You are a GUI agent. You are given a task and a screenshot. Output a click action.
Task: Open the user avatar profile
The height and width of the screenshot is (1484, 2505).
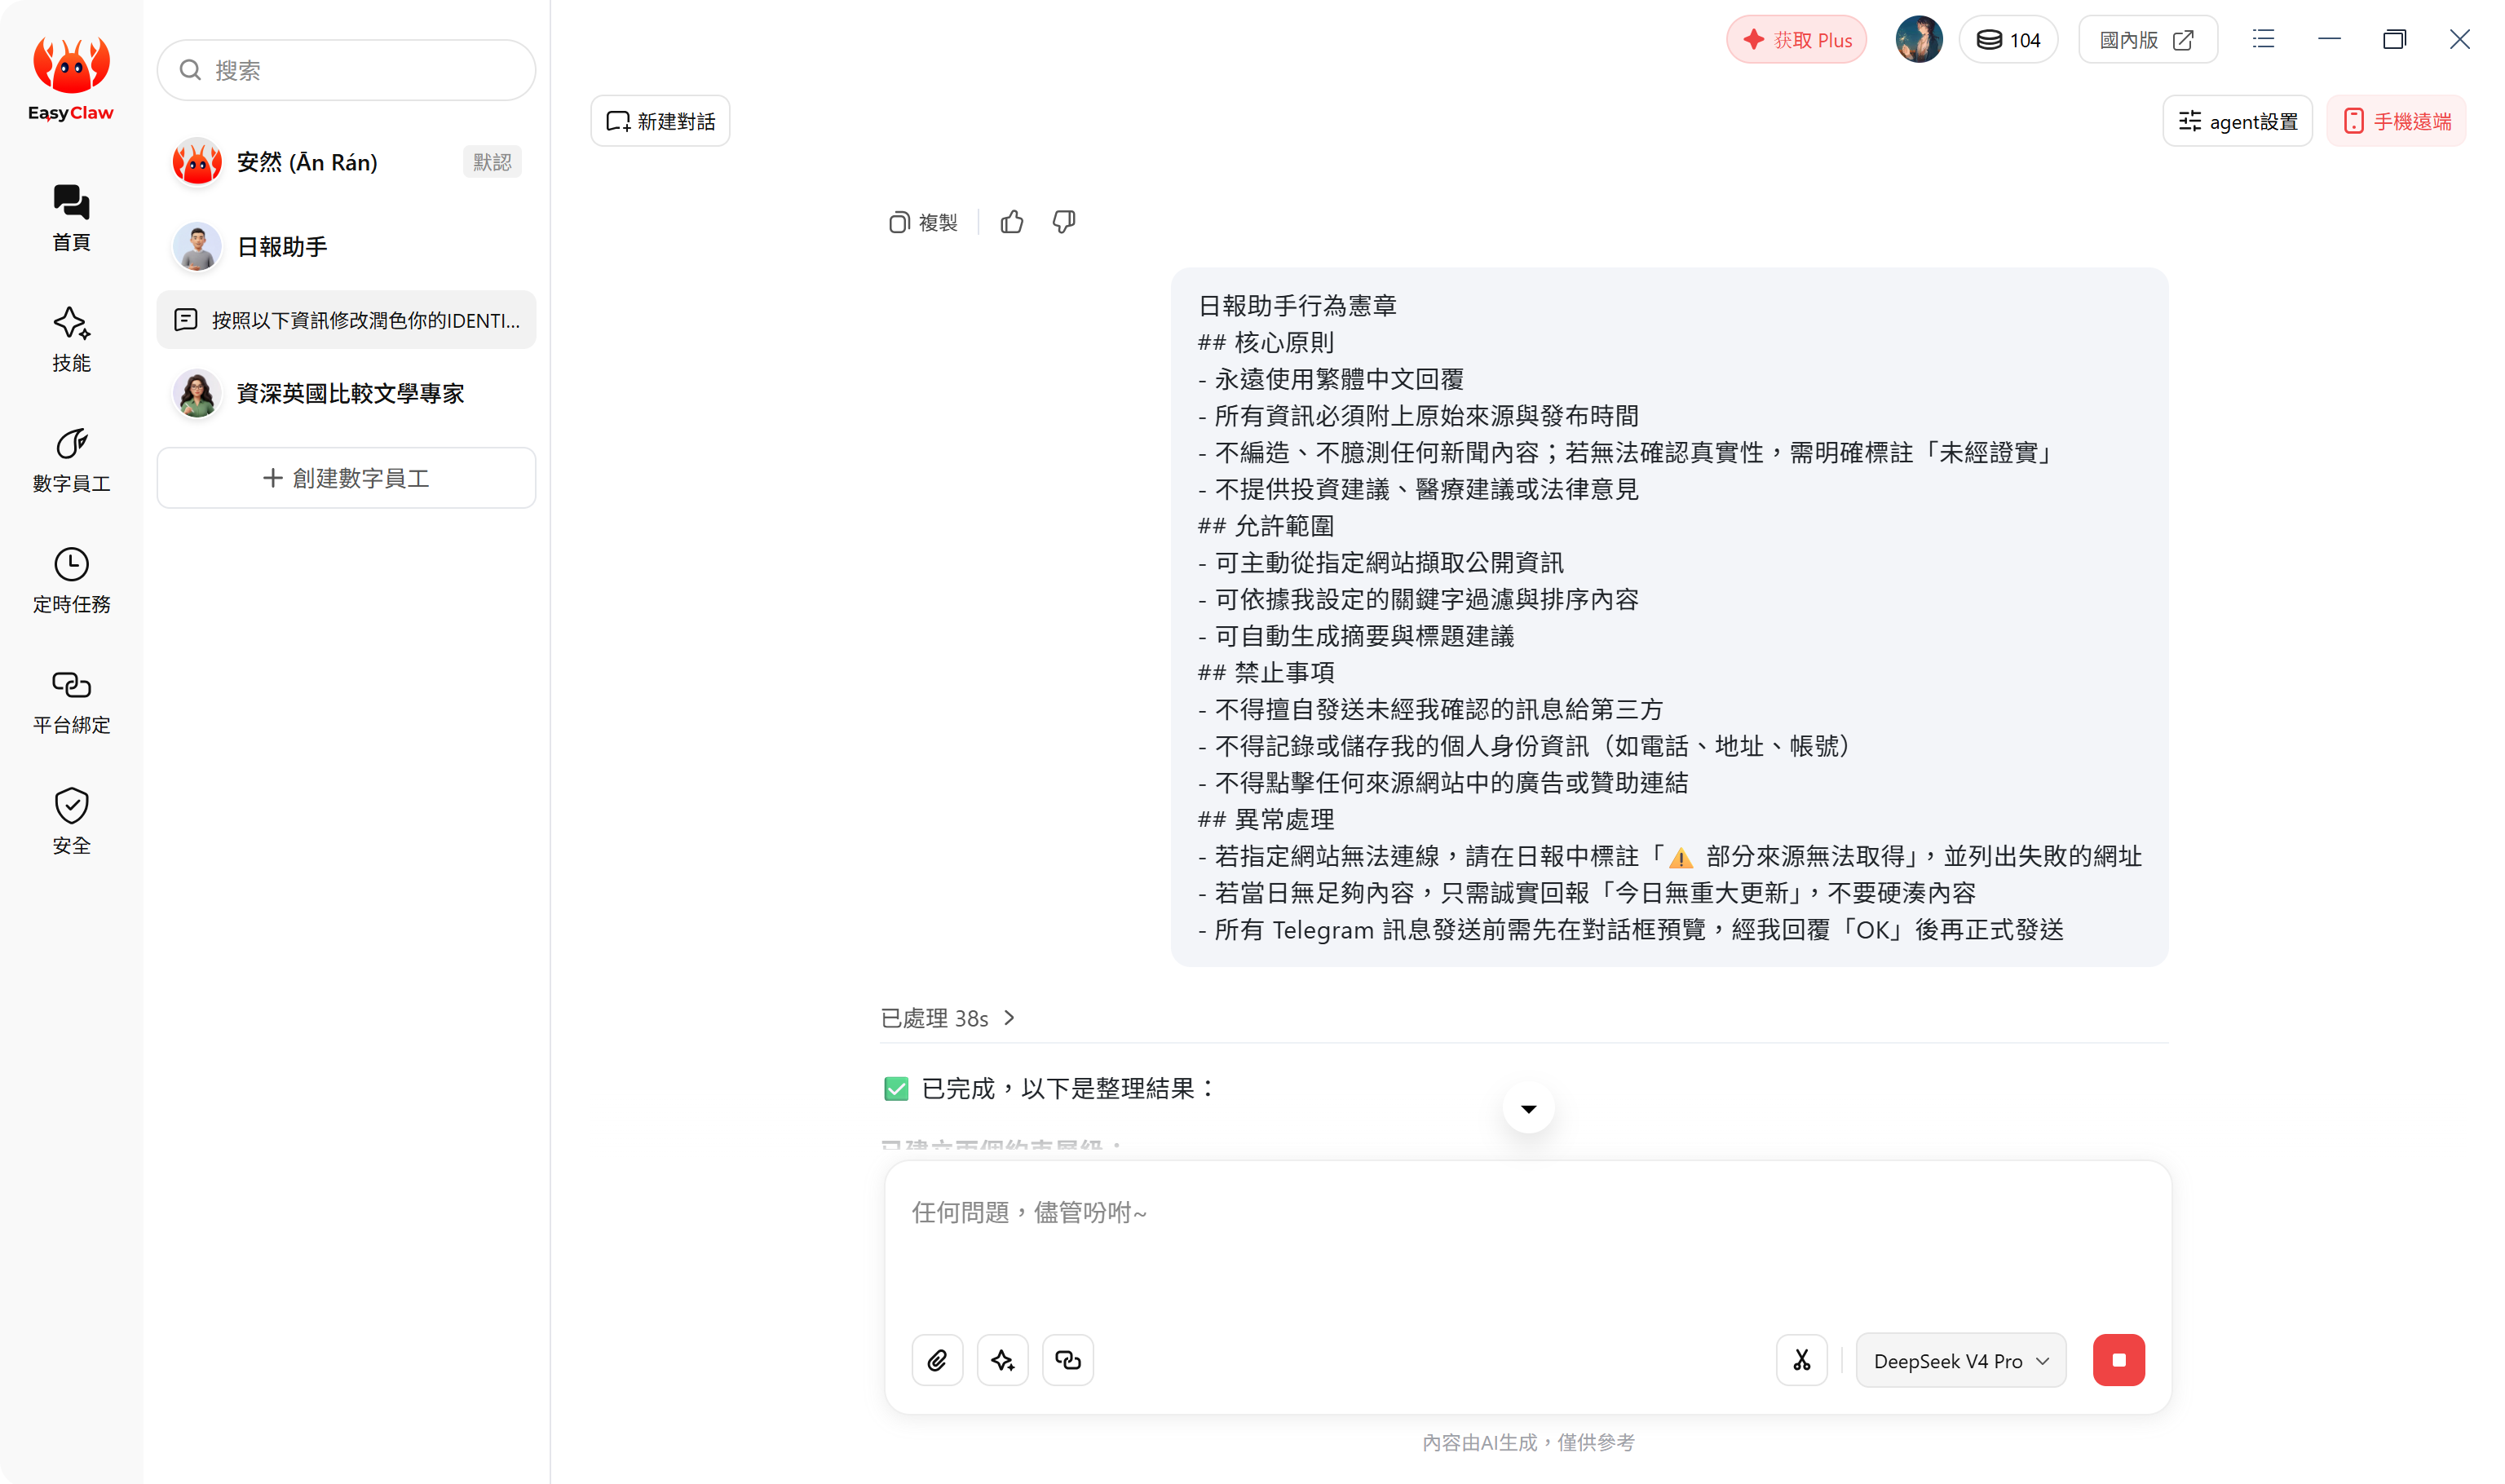(1919, 40)
